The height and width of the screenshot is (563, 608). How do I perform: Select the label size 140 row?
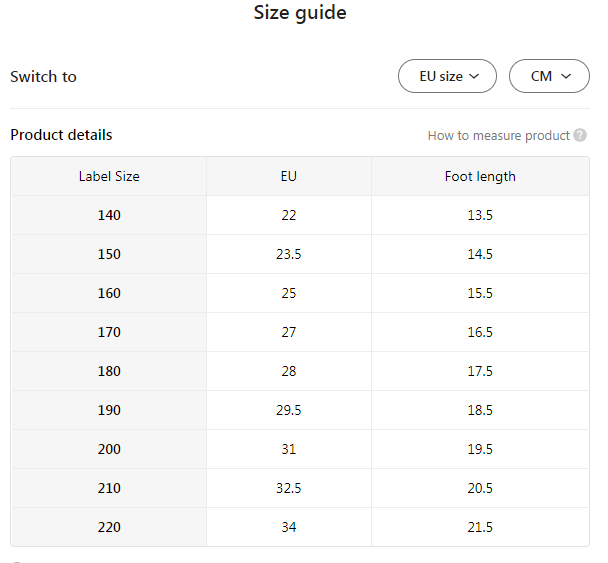[109, 215]
